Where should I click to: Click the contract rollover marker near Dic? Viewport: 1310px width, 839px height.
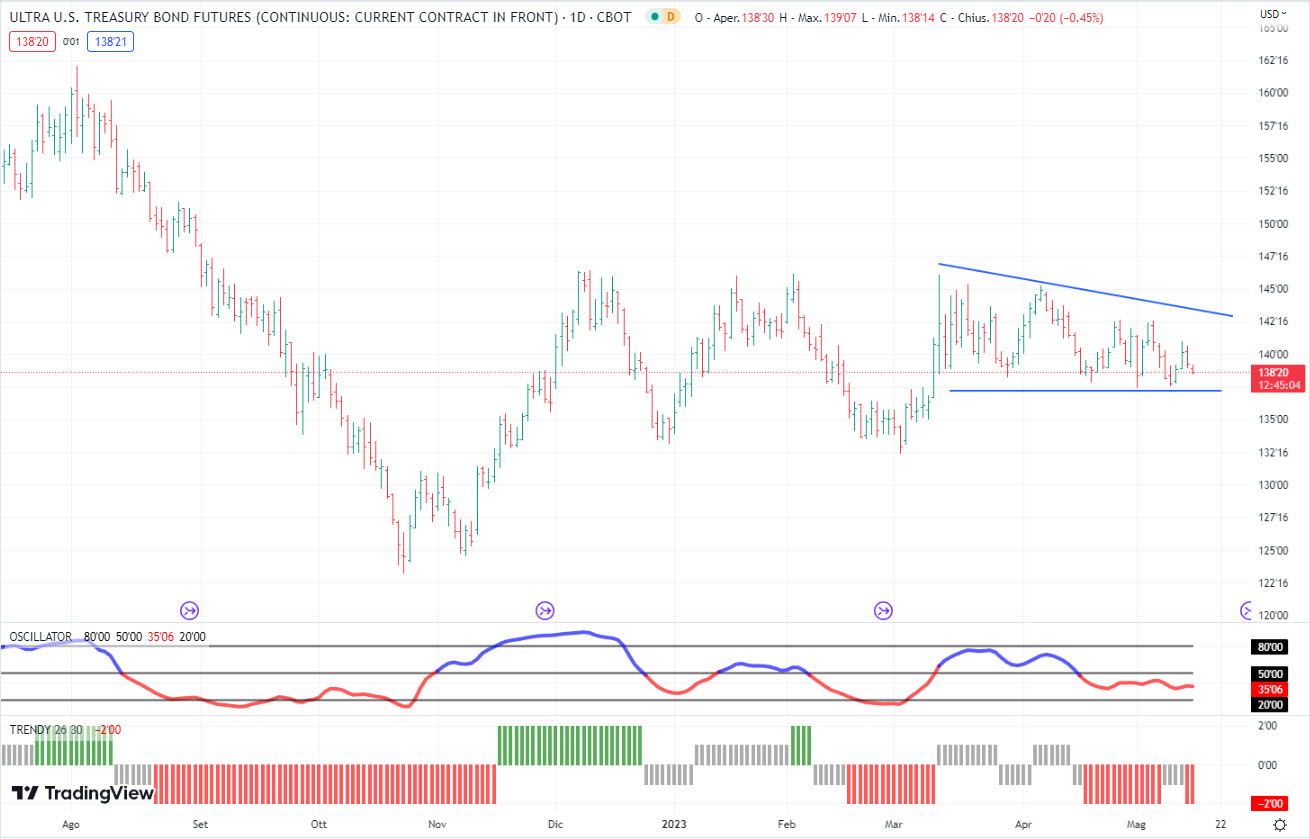tap(545, 610)
